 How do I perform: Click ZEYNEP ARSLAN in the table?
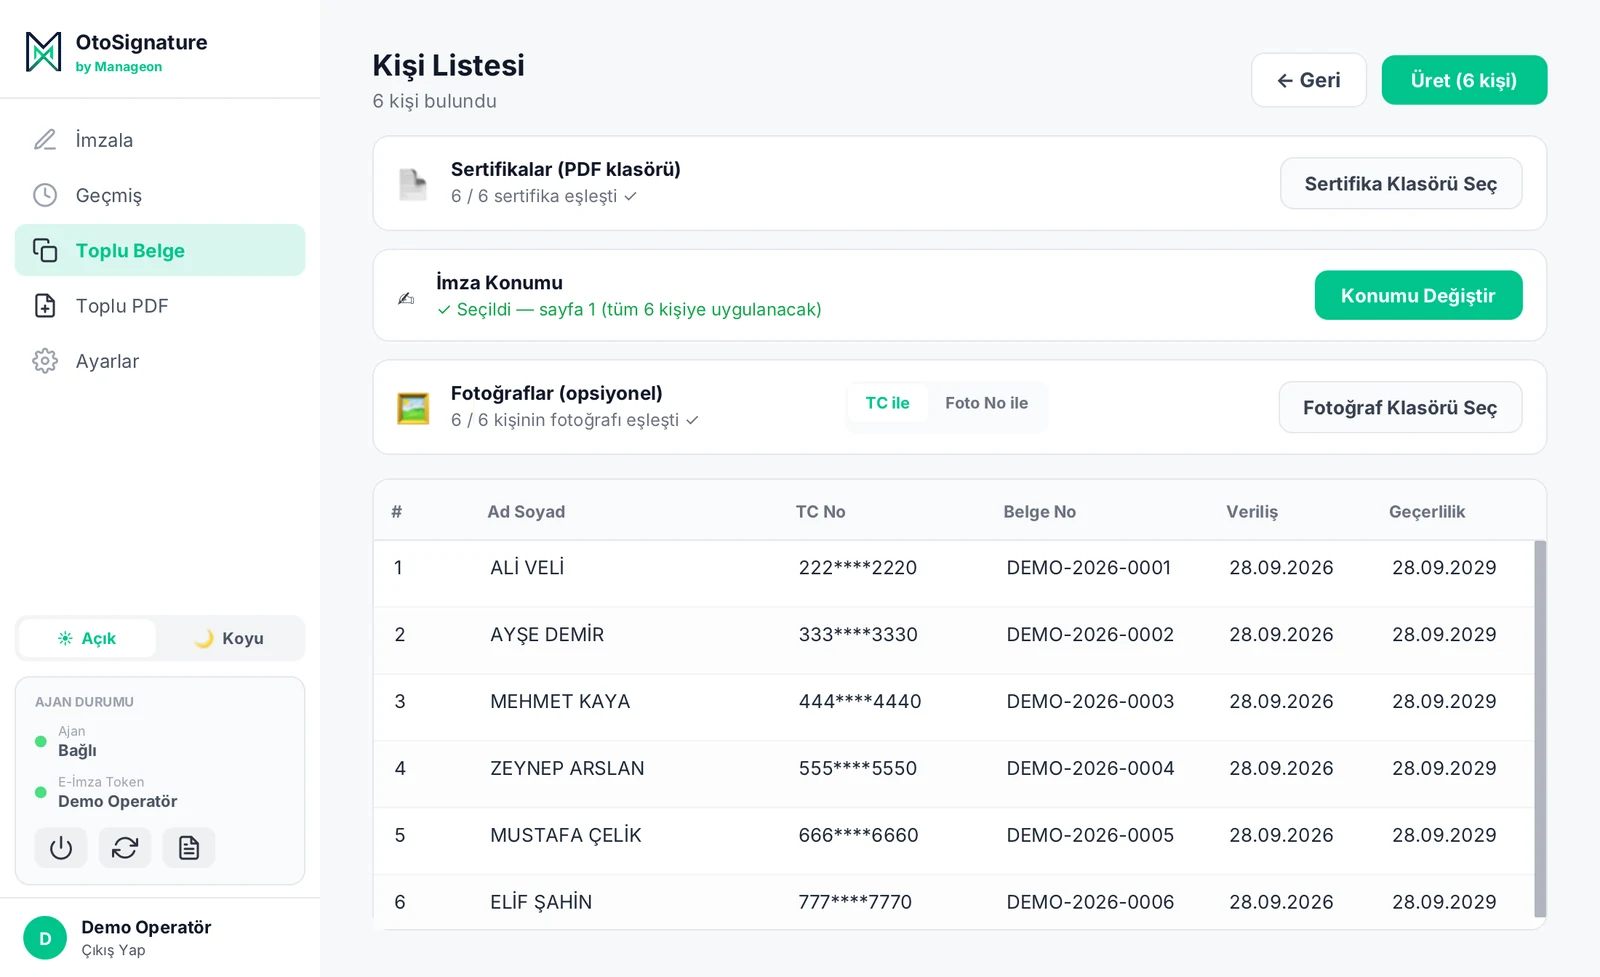click(567, 769)
